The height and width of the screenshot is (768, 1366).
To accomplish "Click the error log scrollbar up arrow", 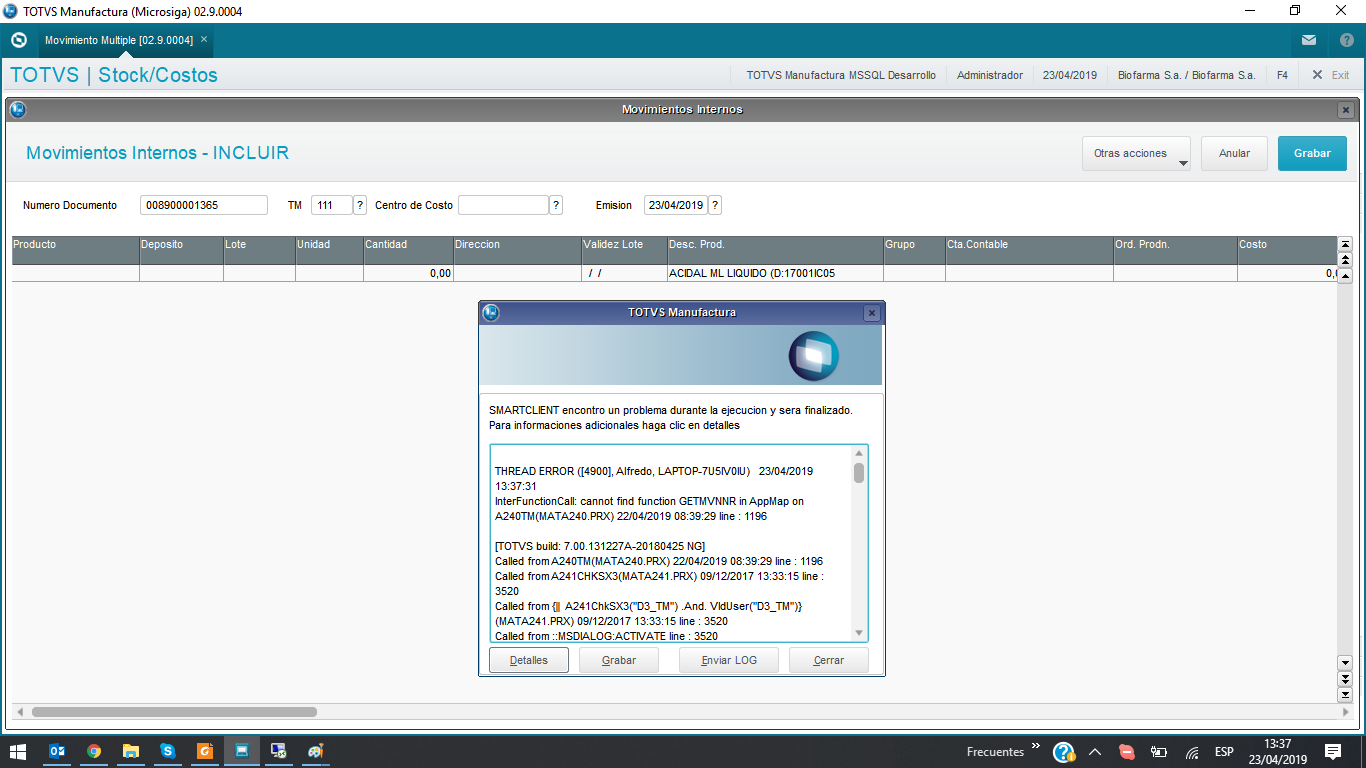I will coord(859,454).
